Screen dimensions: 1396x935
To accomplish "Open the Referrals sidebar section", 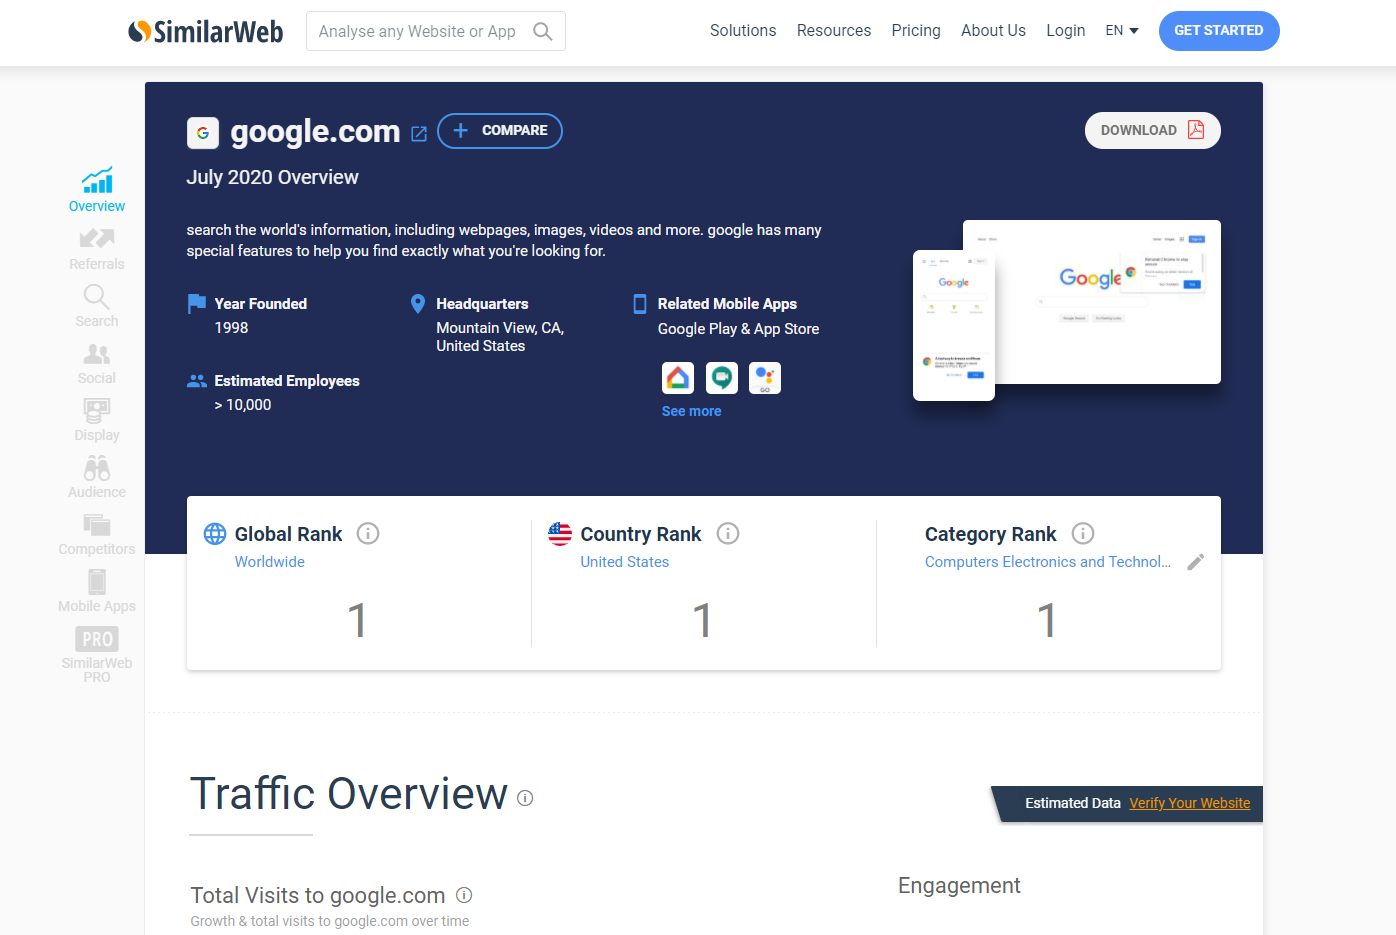I will point(96,248).
